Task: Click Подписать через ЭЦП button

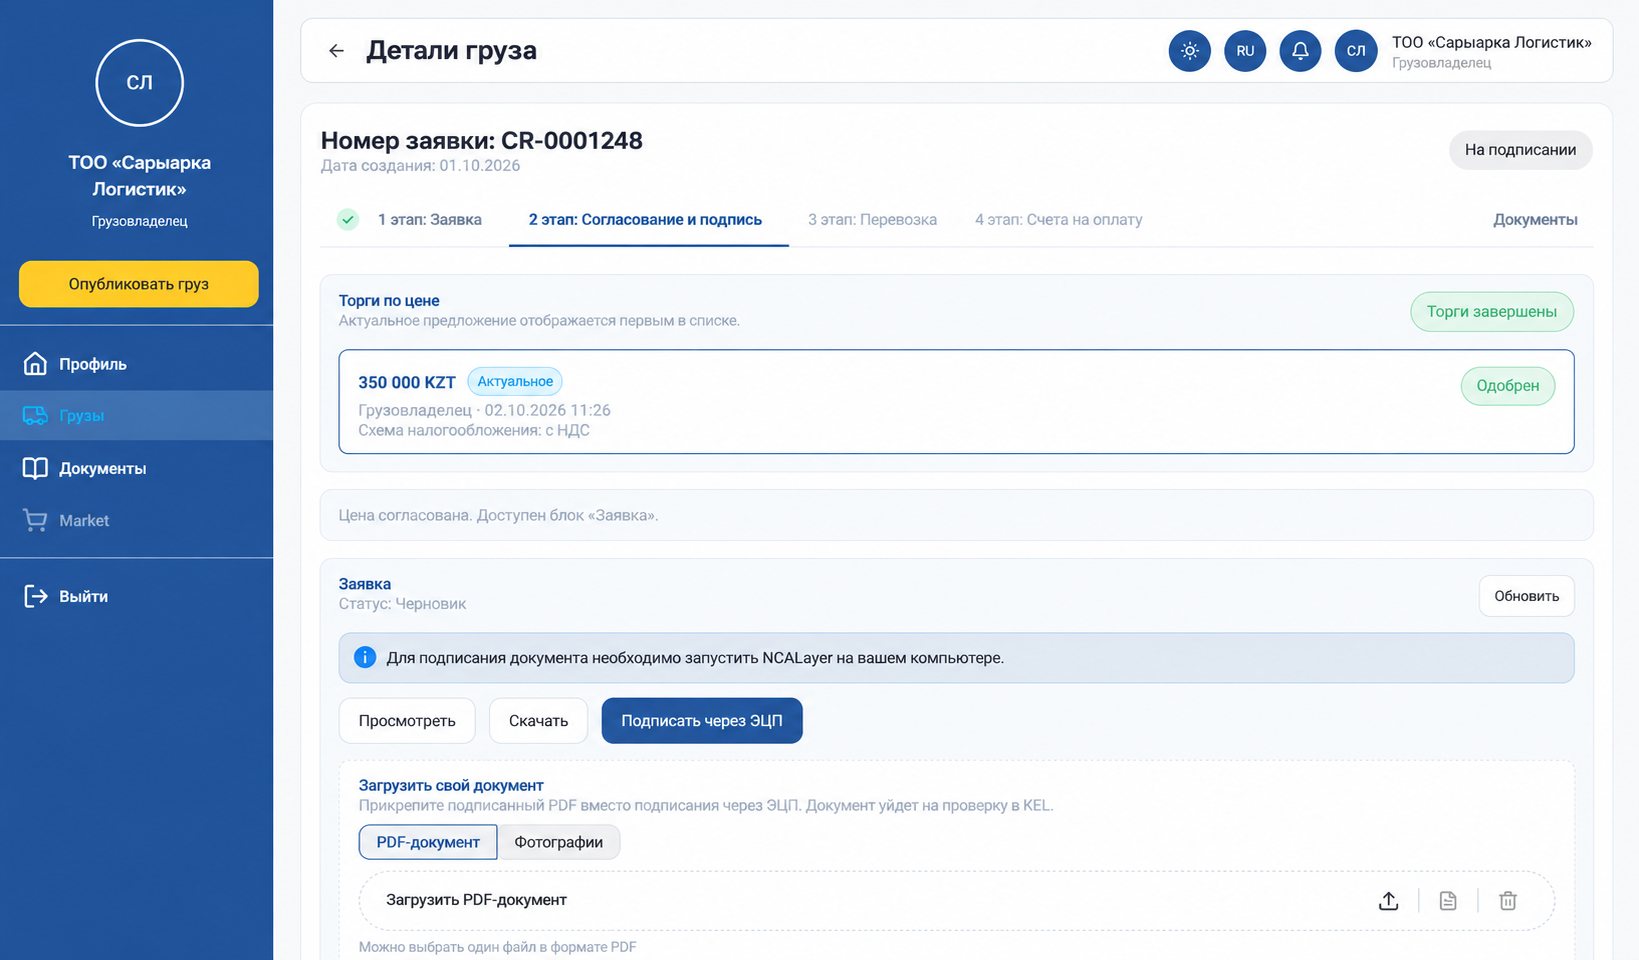Action: (702, 721)
